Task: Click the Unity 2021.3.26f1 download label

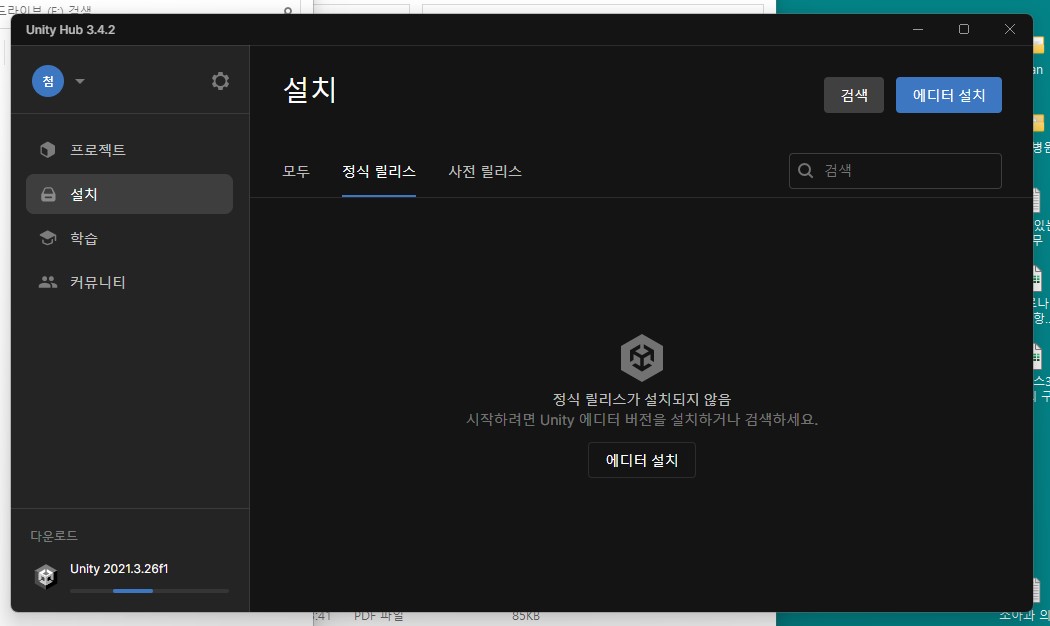Action: (x=119, y=568)
